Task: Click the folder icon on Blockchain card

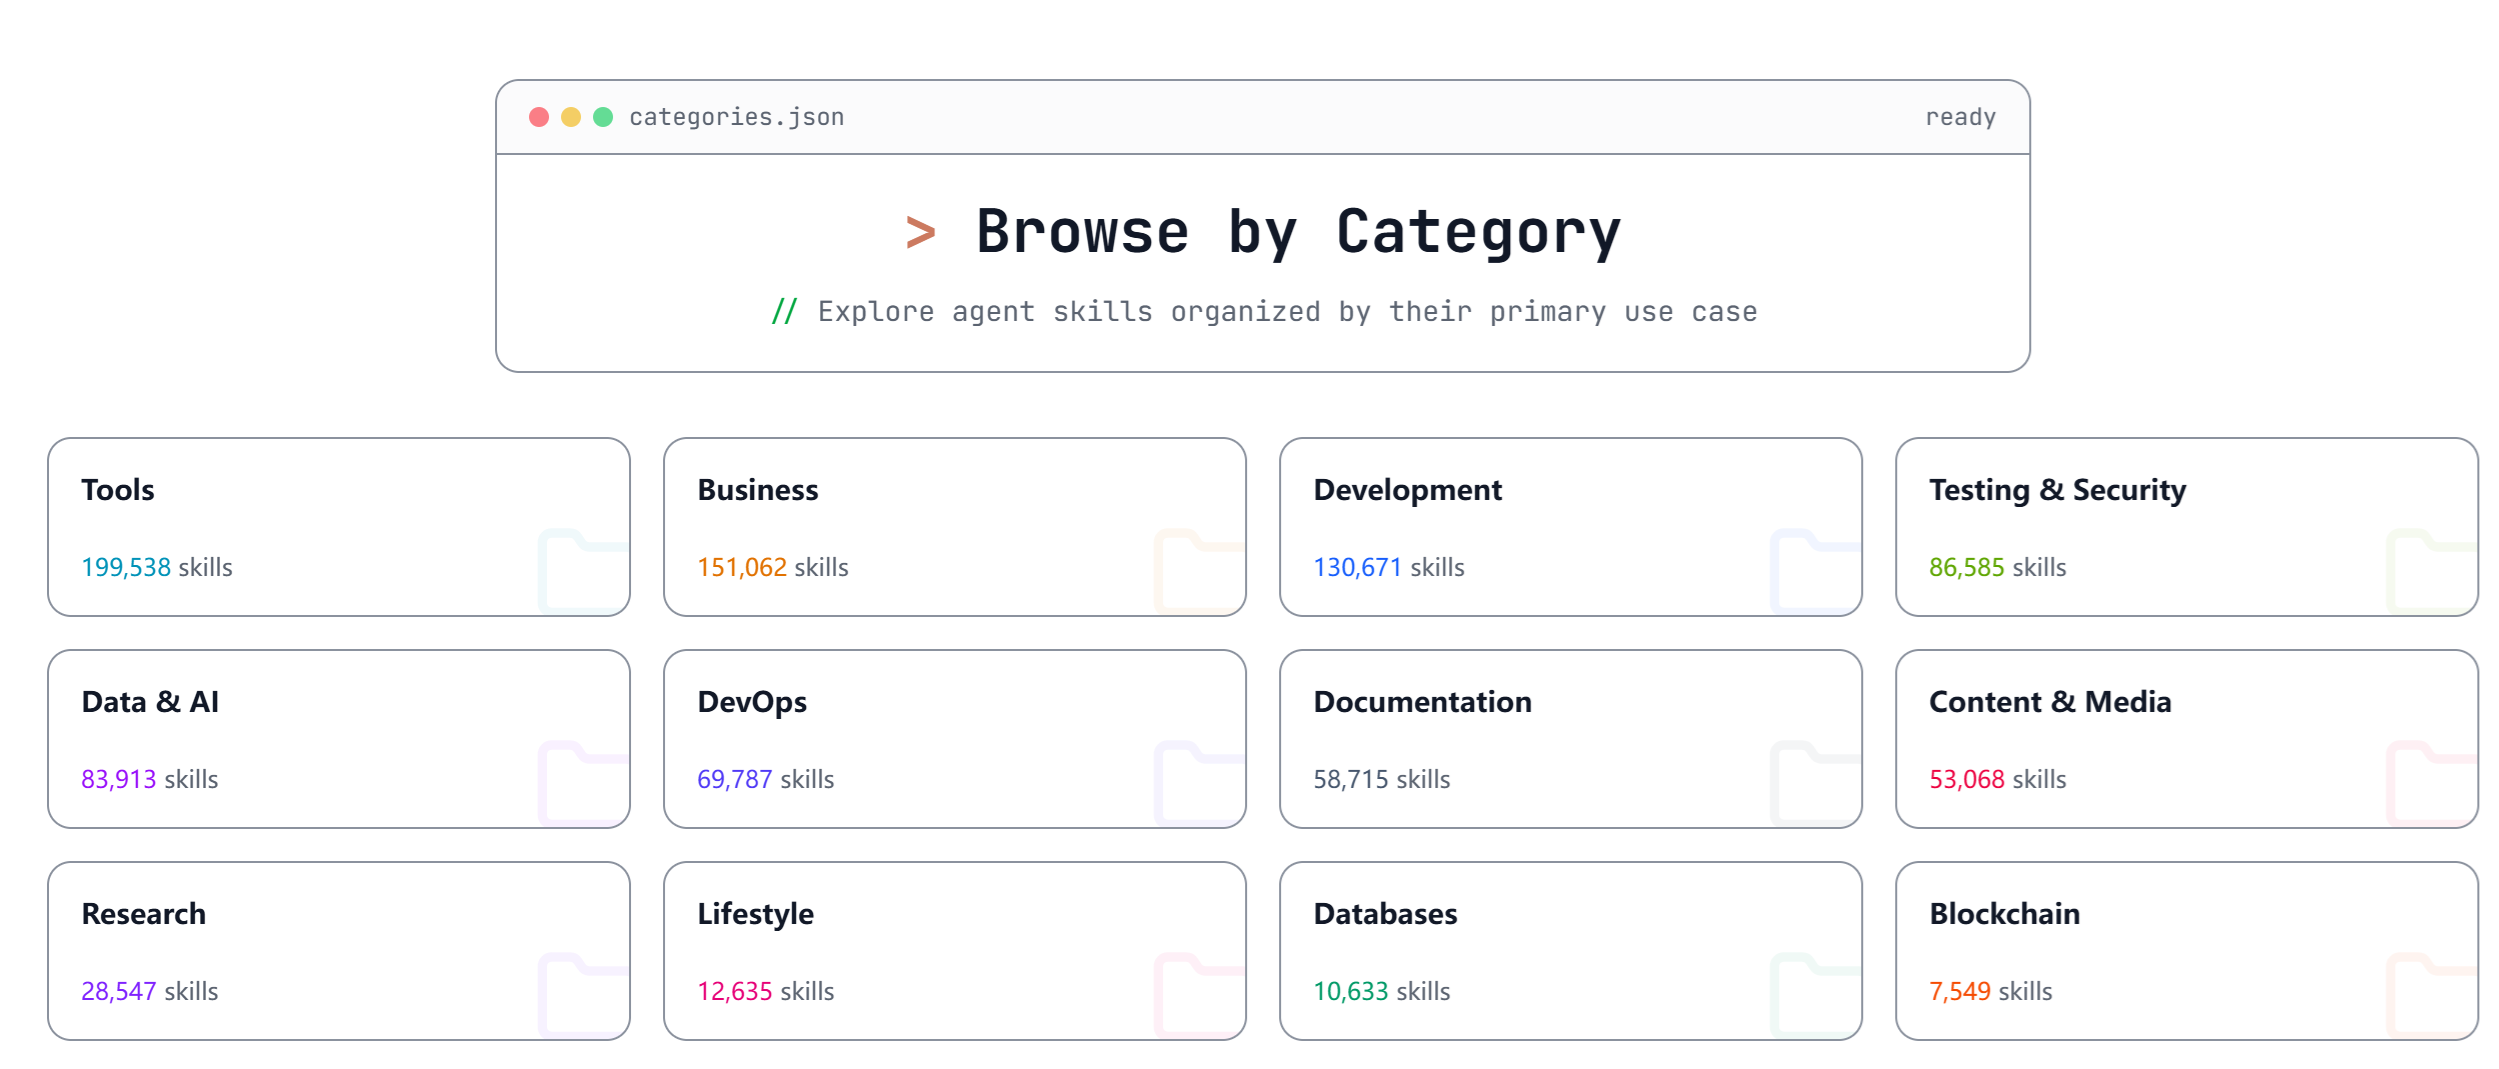Action: 2432,995
